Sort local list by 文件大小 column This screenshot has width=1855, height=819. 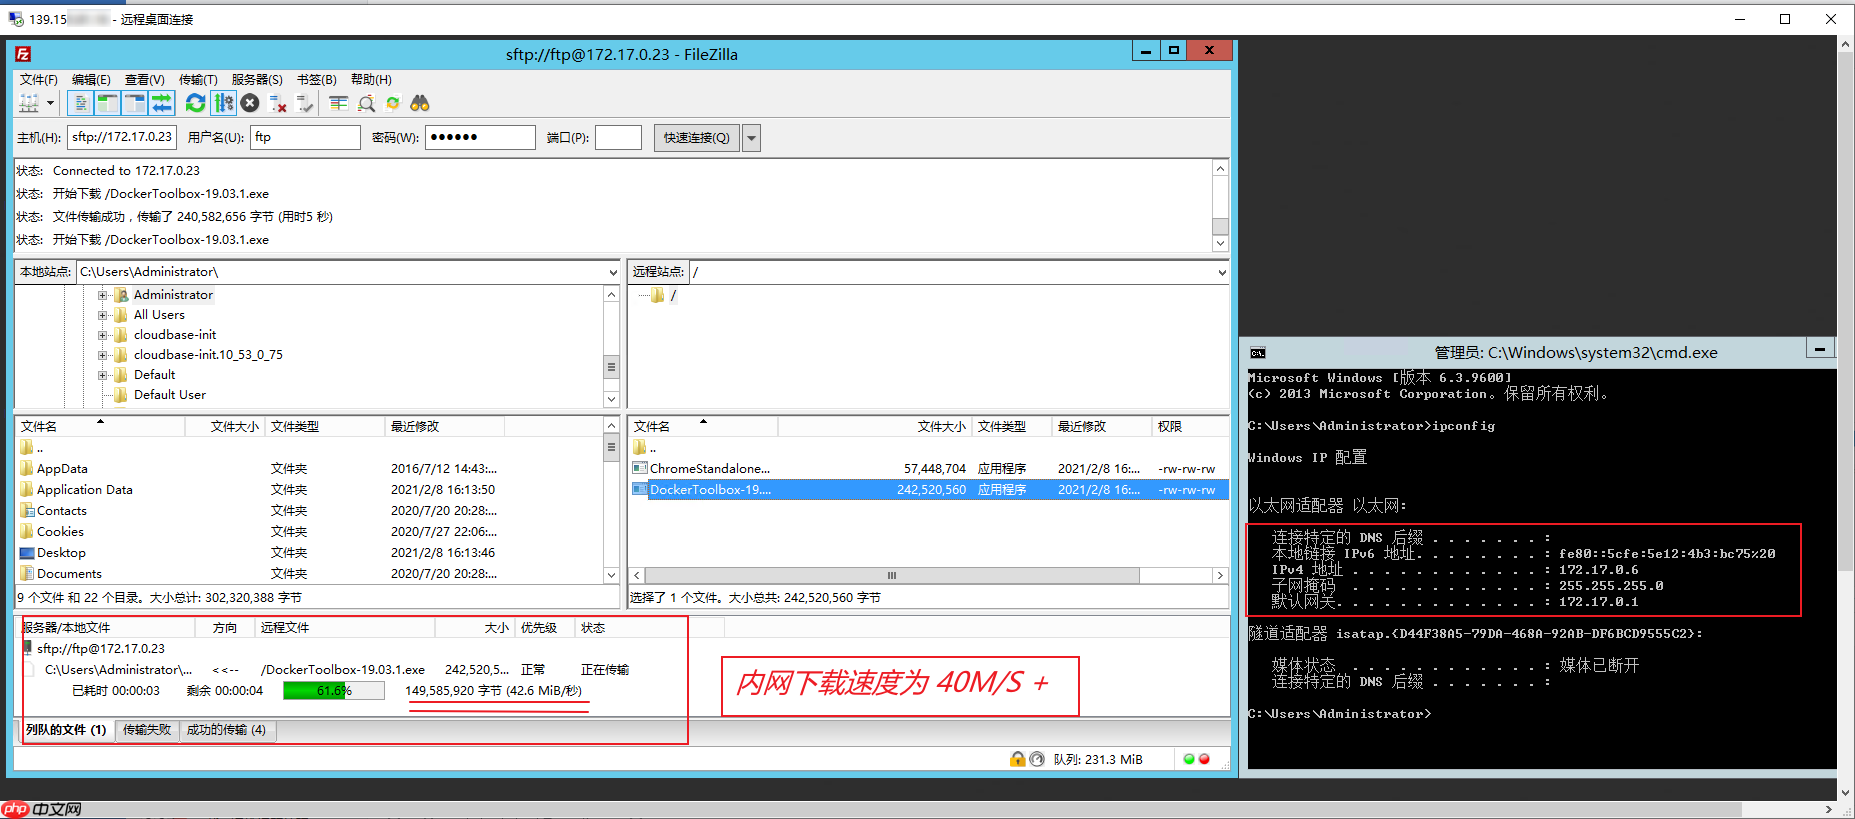(x=234, y=427)
